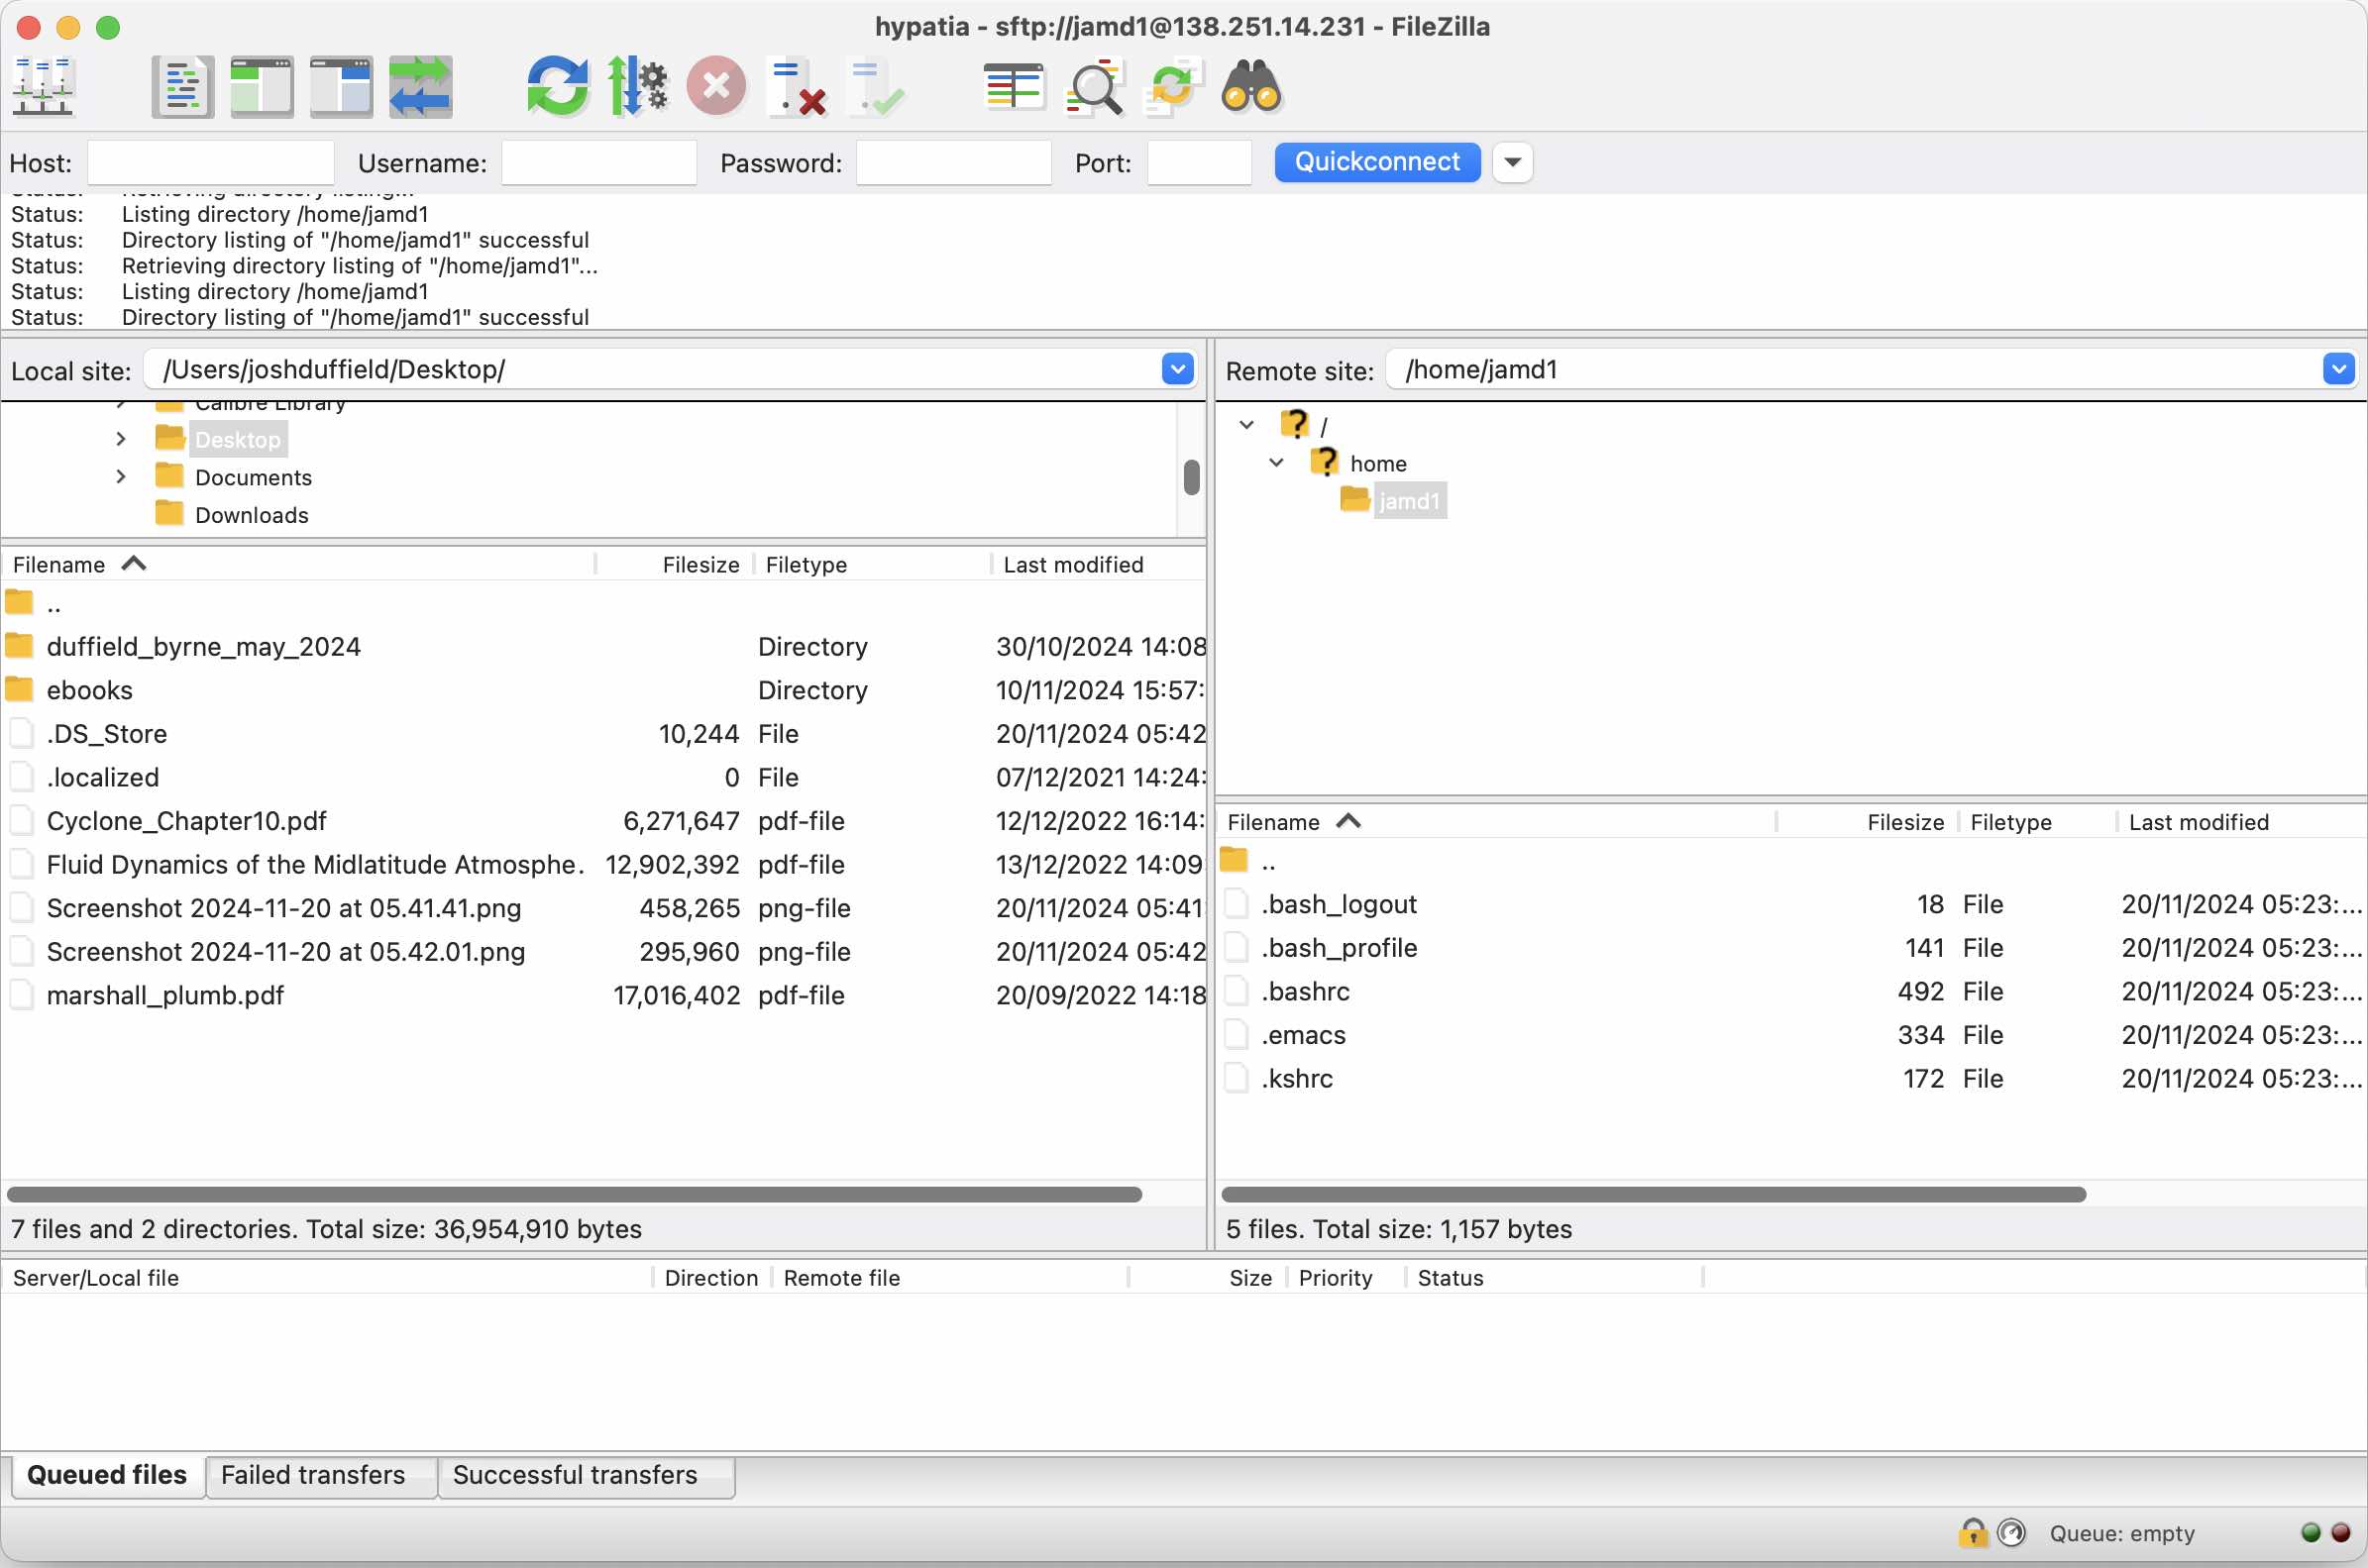This screenshot has height=1568, width=2368.
Task: Open Local site path dropdown
Action: click(x=1177, y=369)
